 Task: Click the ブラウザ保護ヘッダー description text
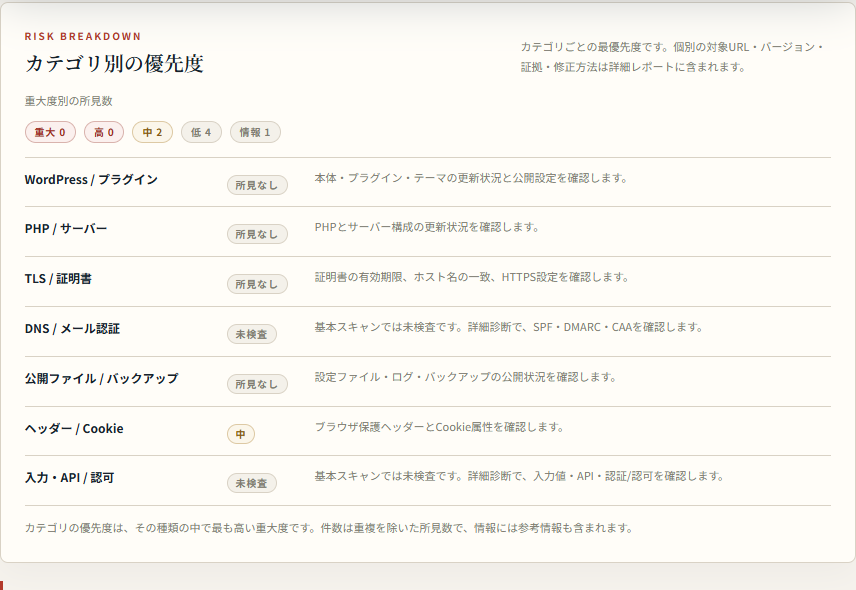point(439,427)
